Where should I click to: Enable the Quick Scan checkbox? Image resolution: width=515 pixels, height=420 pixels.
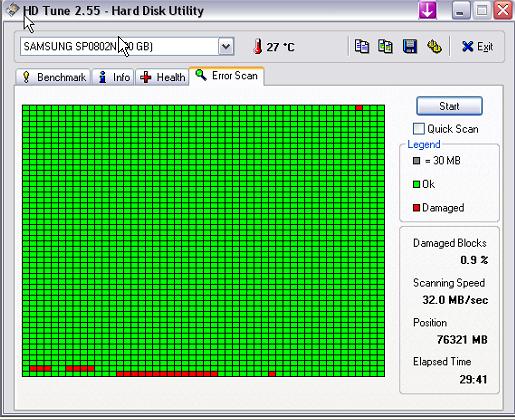coord(419,129)
